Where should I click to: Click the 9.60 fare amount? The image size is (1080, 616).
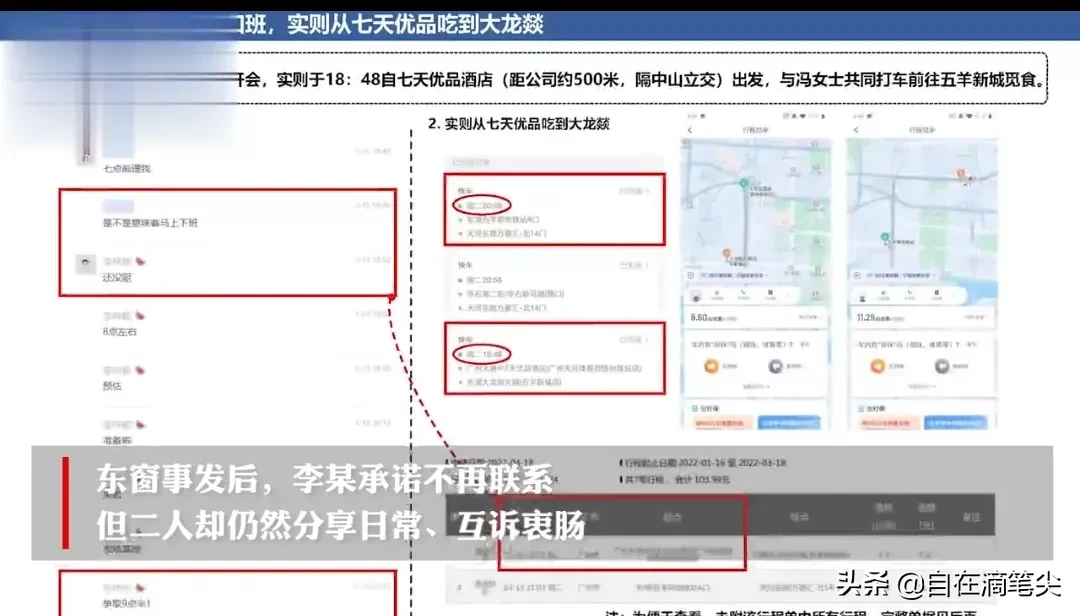[699, 318]
